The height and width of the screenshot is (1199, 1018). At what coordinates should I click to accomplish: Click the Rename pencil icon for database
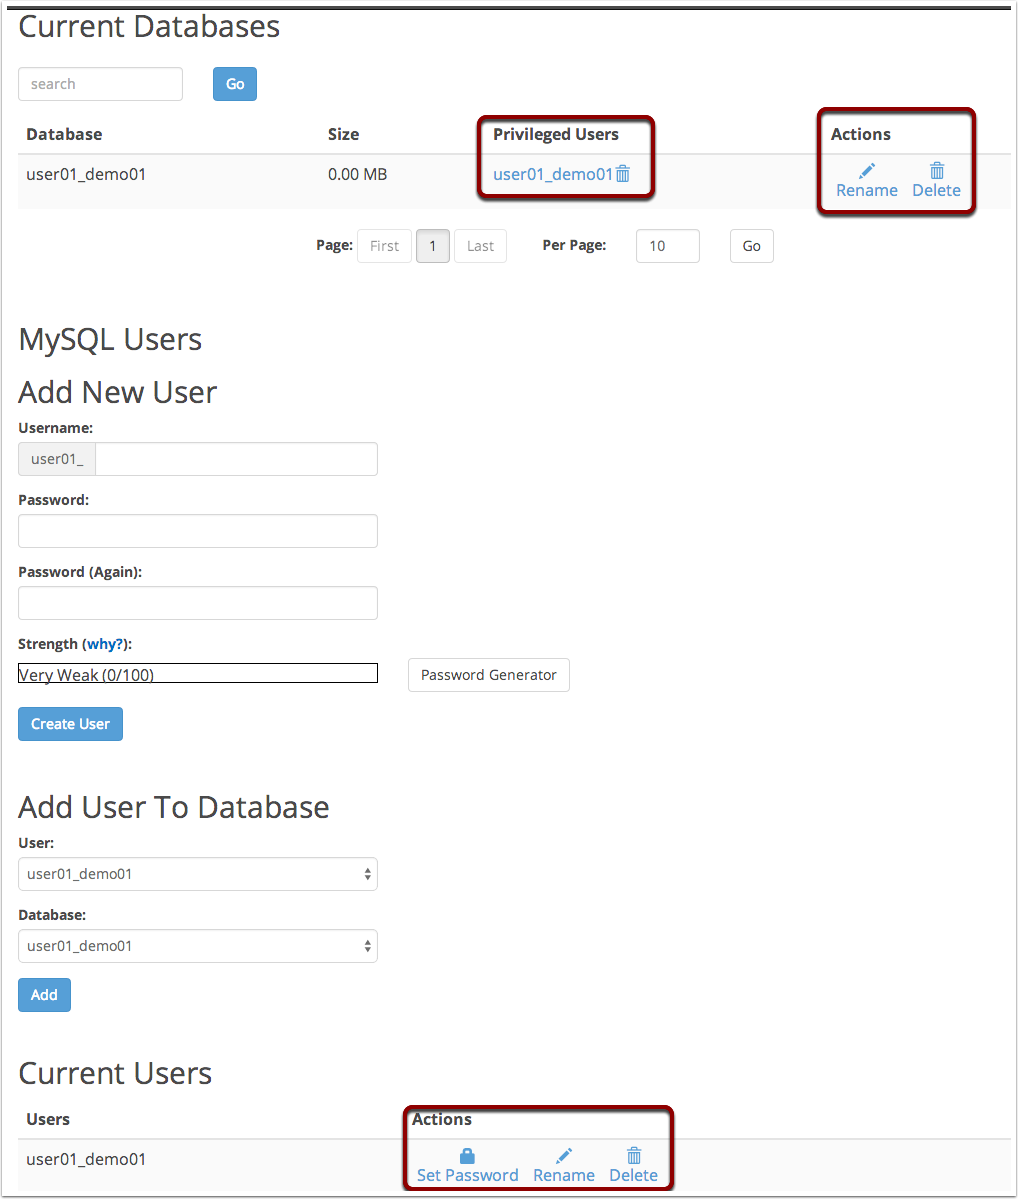pyautogui.click(x=867, y=170)
